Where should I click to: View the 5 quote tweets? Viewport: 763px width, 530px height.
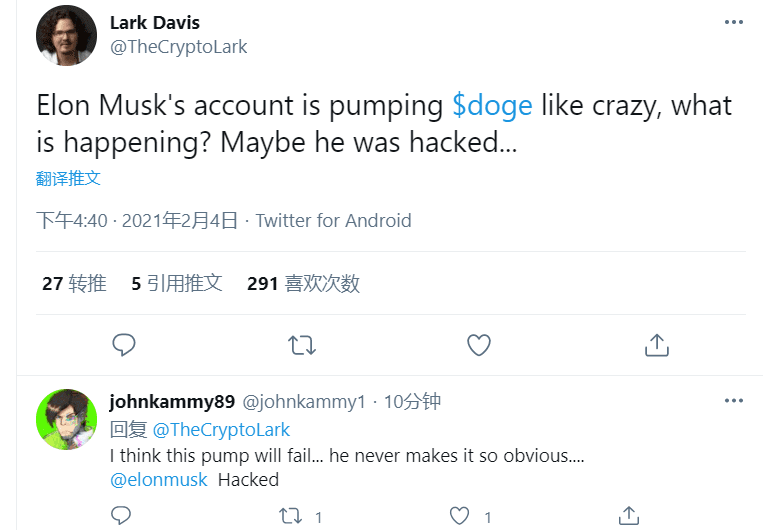click(x=176, y=284)
